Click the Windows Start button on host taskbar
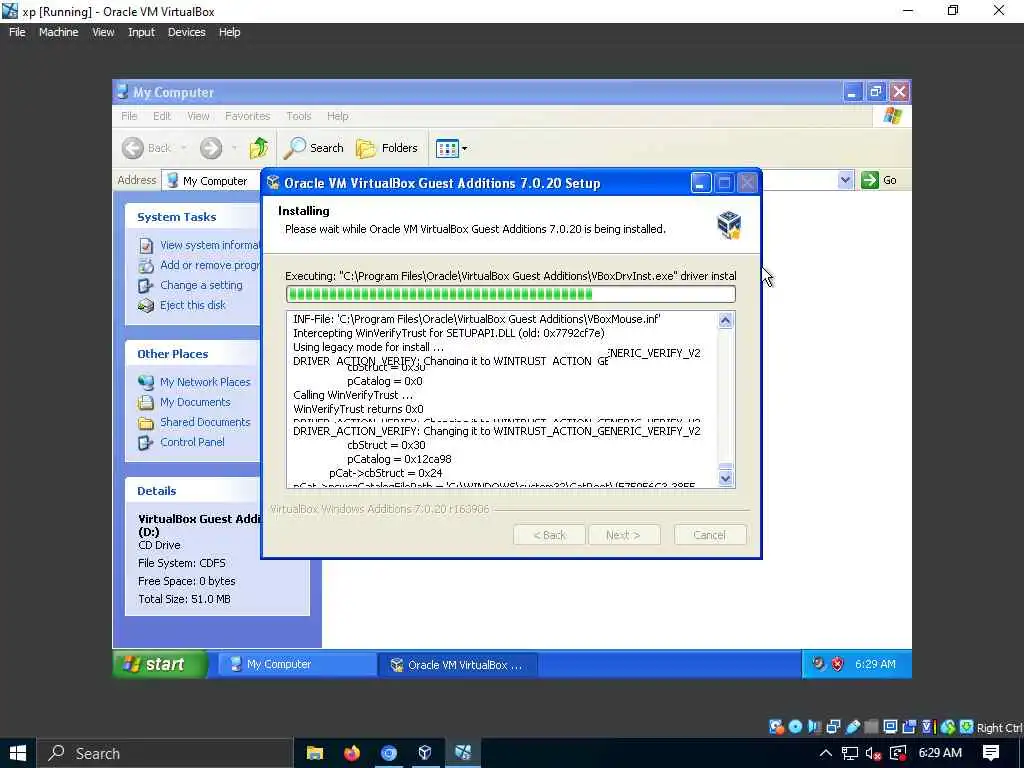 (x=18, y=753)
